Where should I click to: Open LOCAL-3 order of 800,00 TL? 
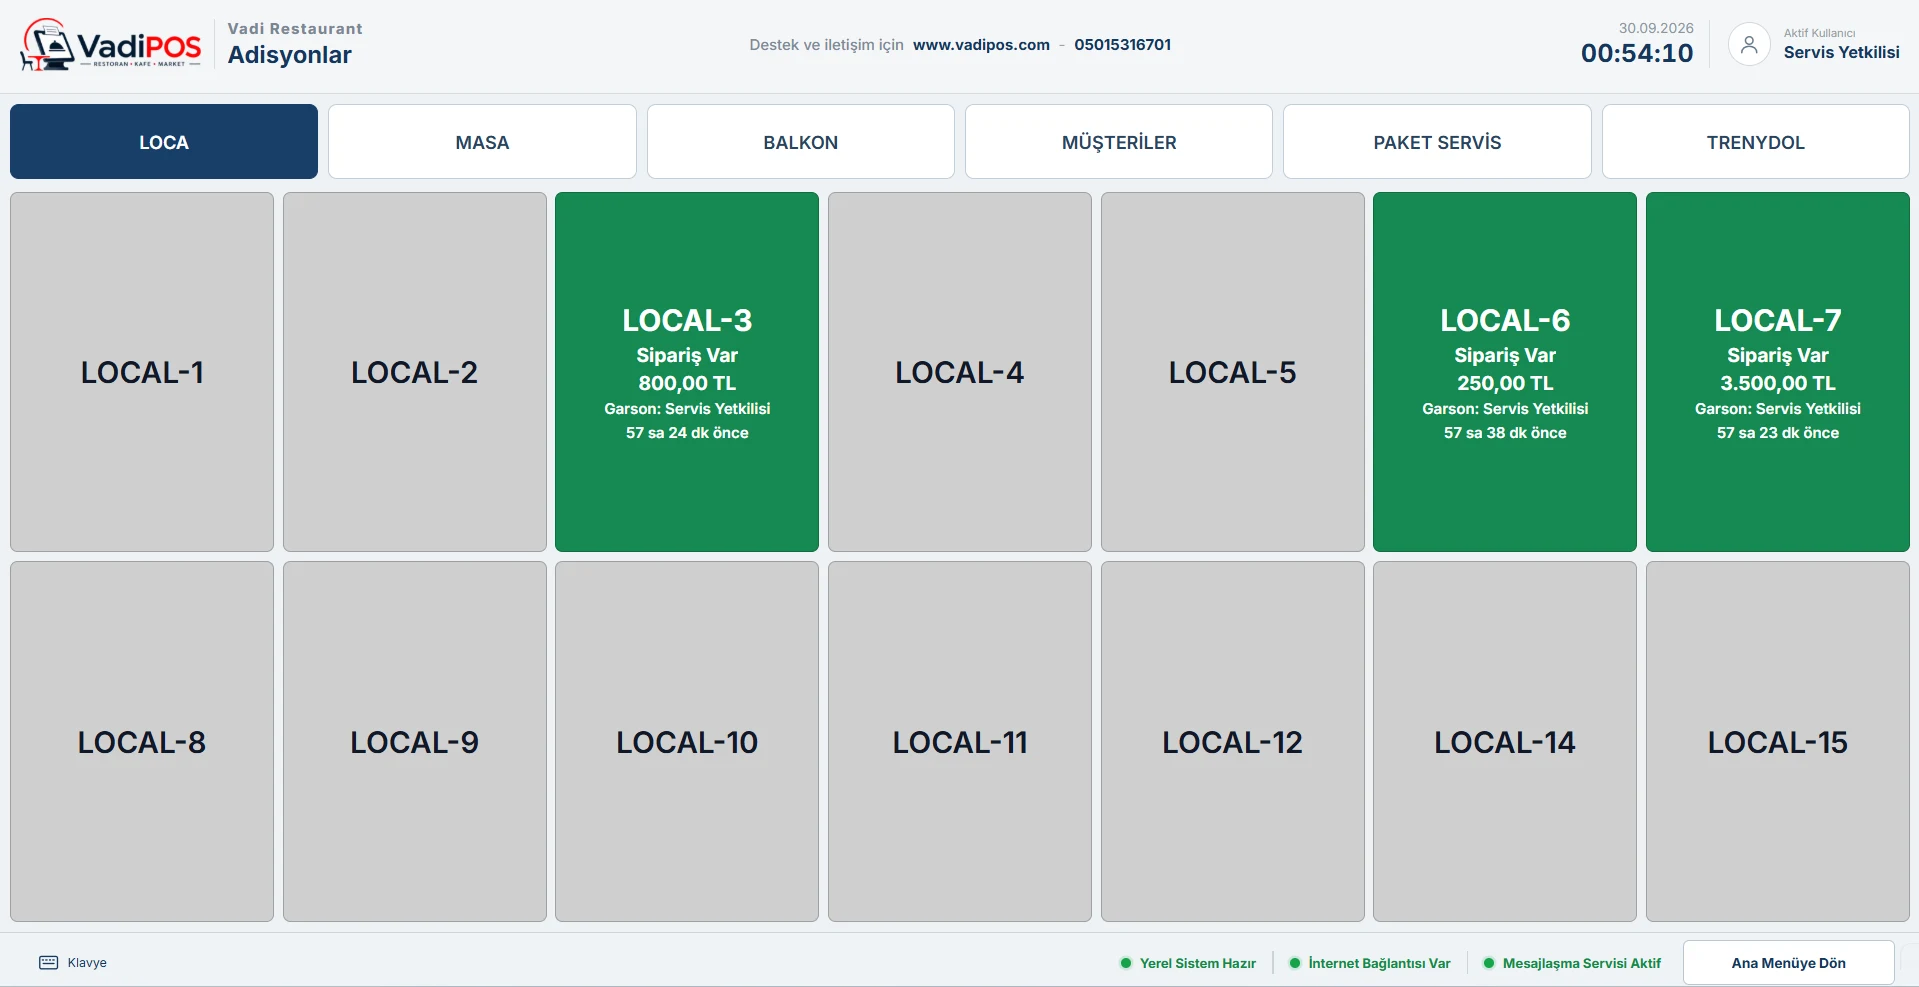pyautogui.click(x=687, y=372)
